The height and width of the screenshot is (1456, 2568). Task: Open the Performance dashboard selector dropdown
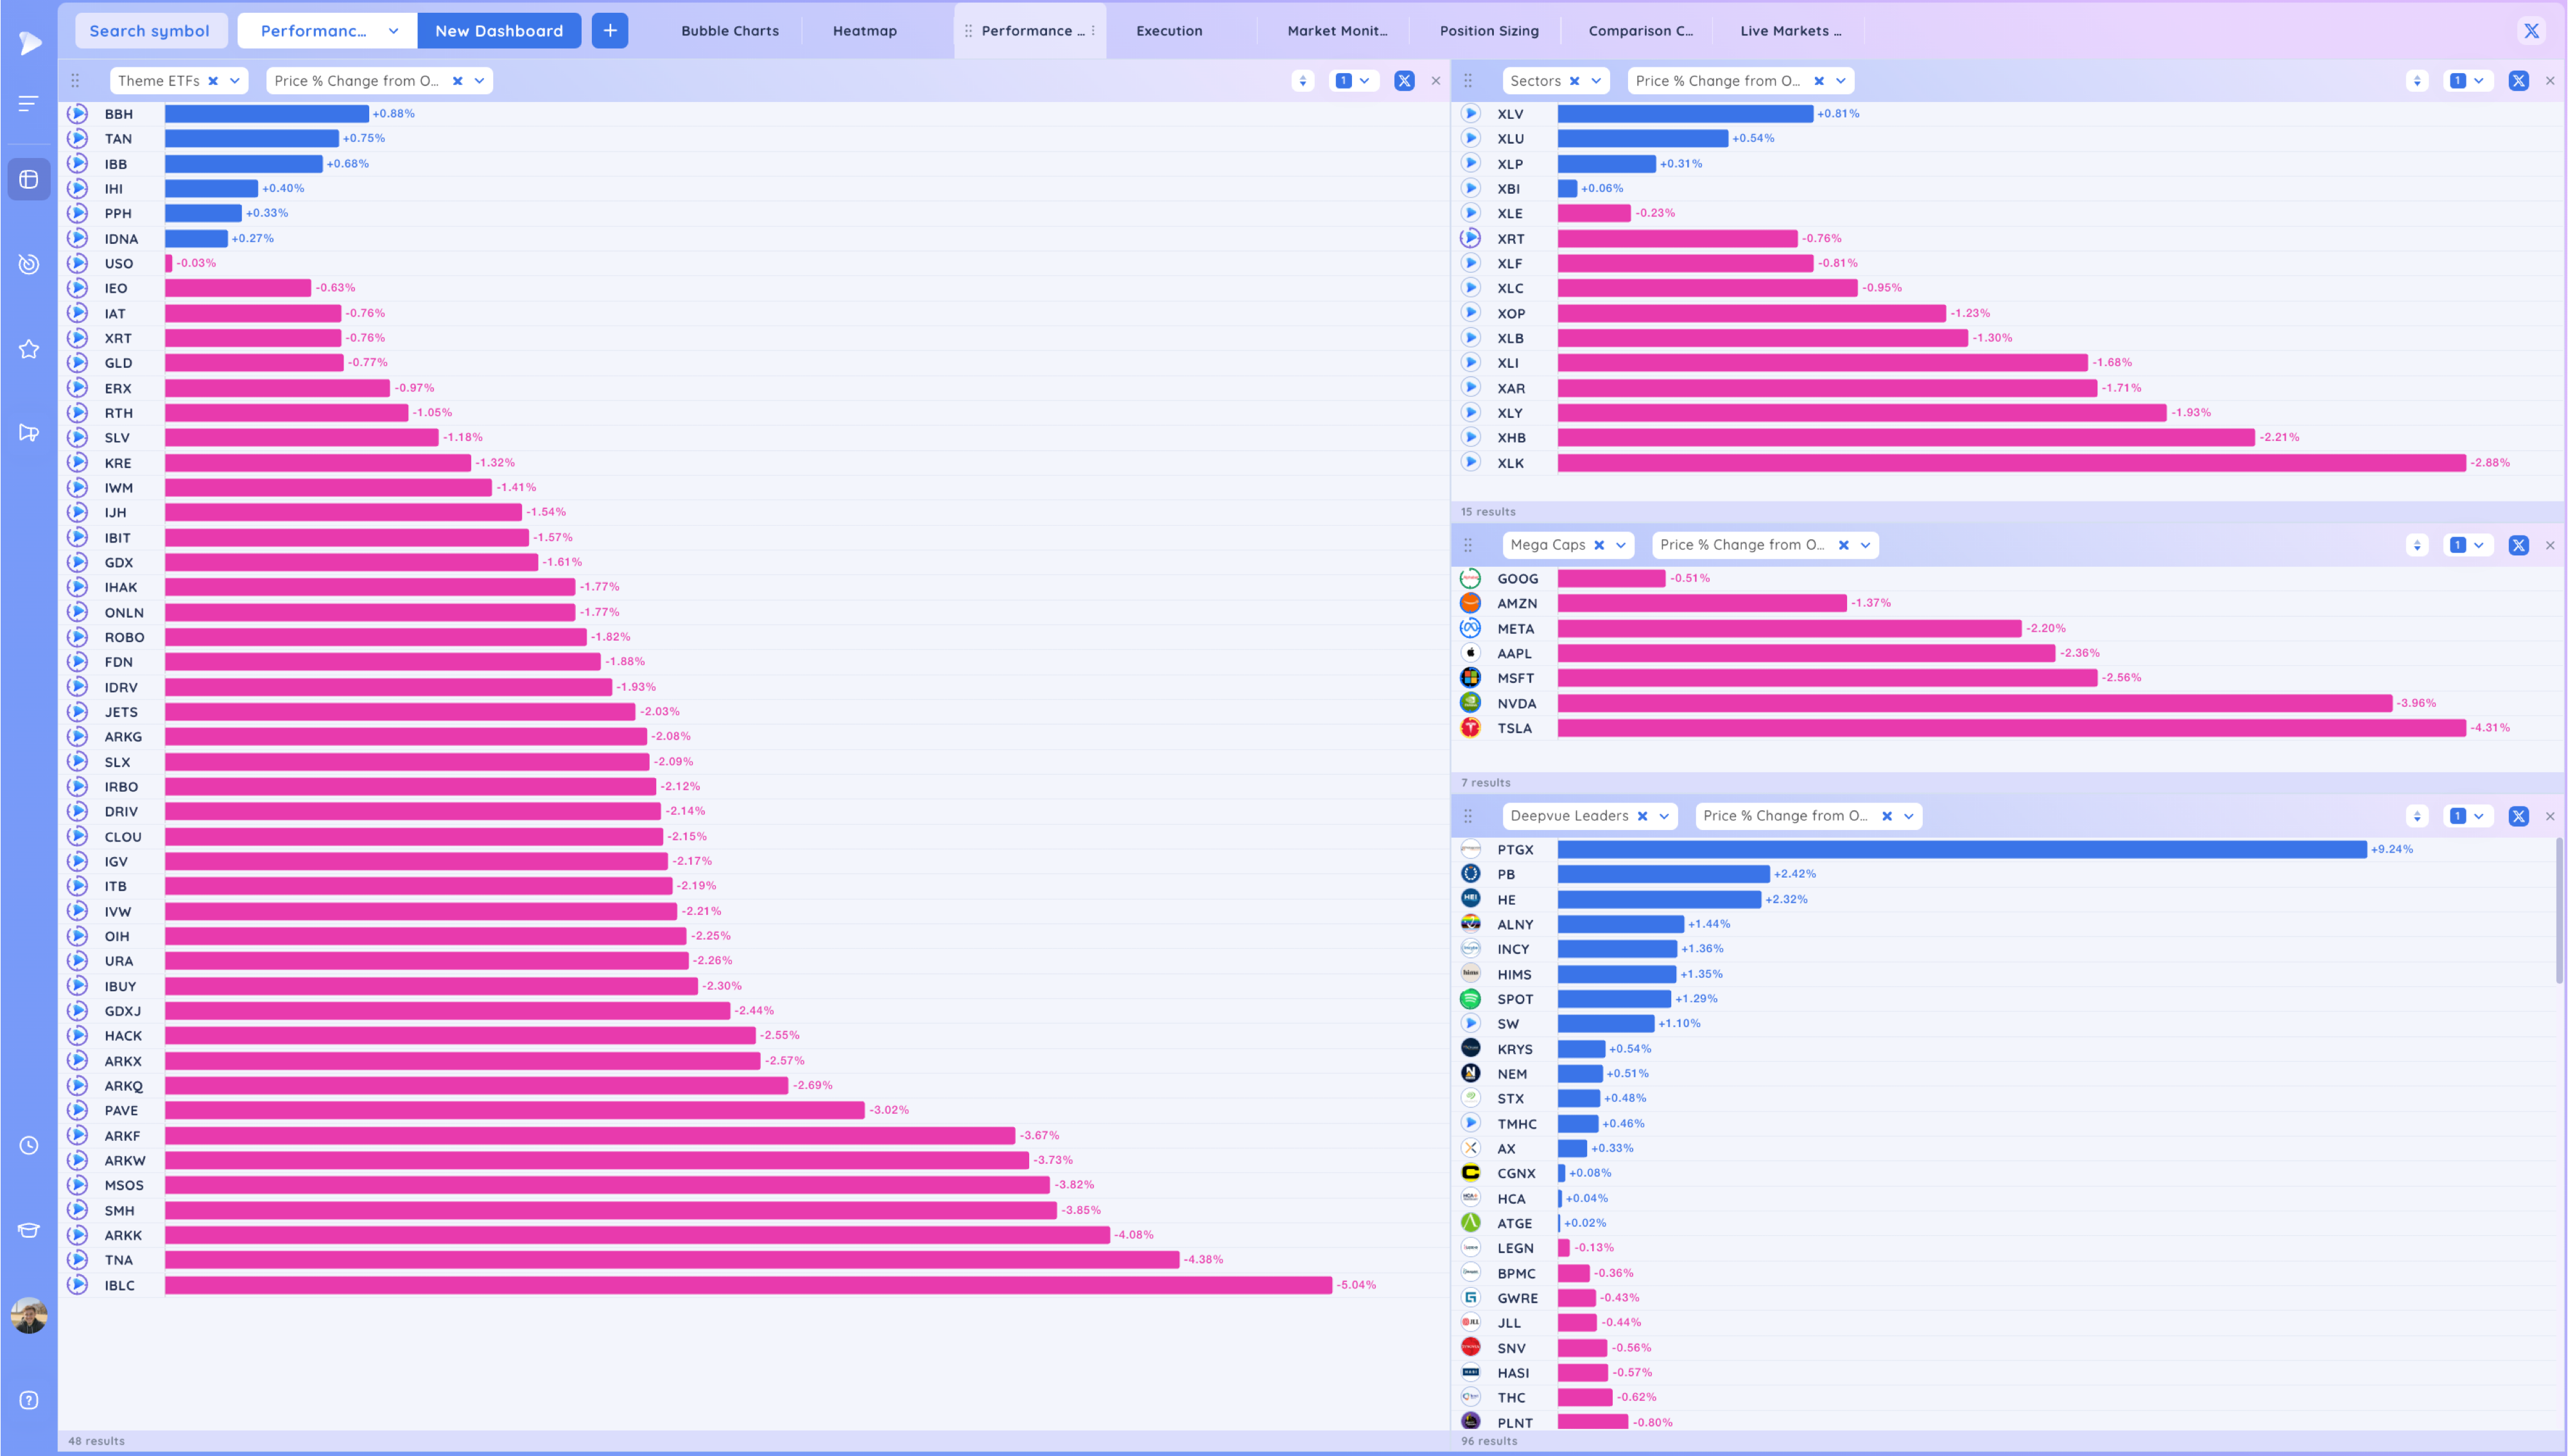[393, 31]
